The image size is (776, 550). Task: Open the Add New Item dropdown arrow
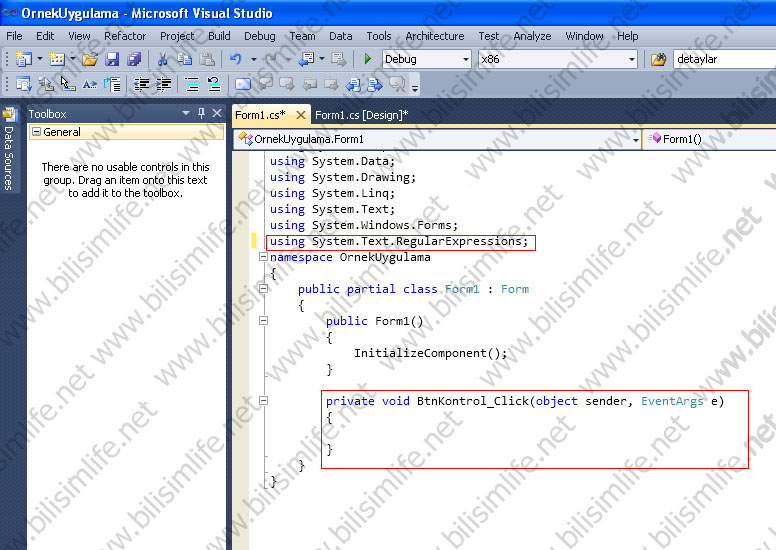[73, 59]
